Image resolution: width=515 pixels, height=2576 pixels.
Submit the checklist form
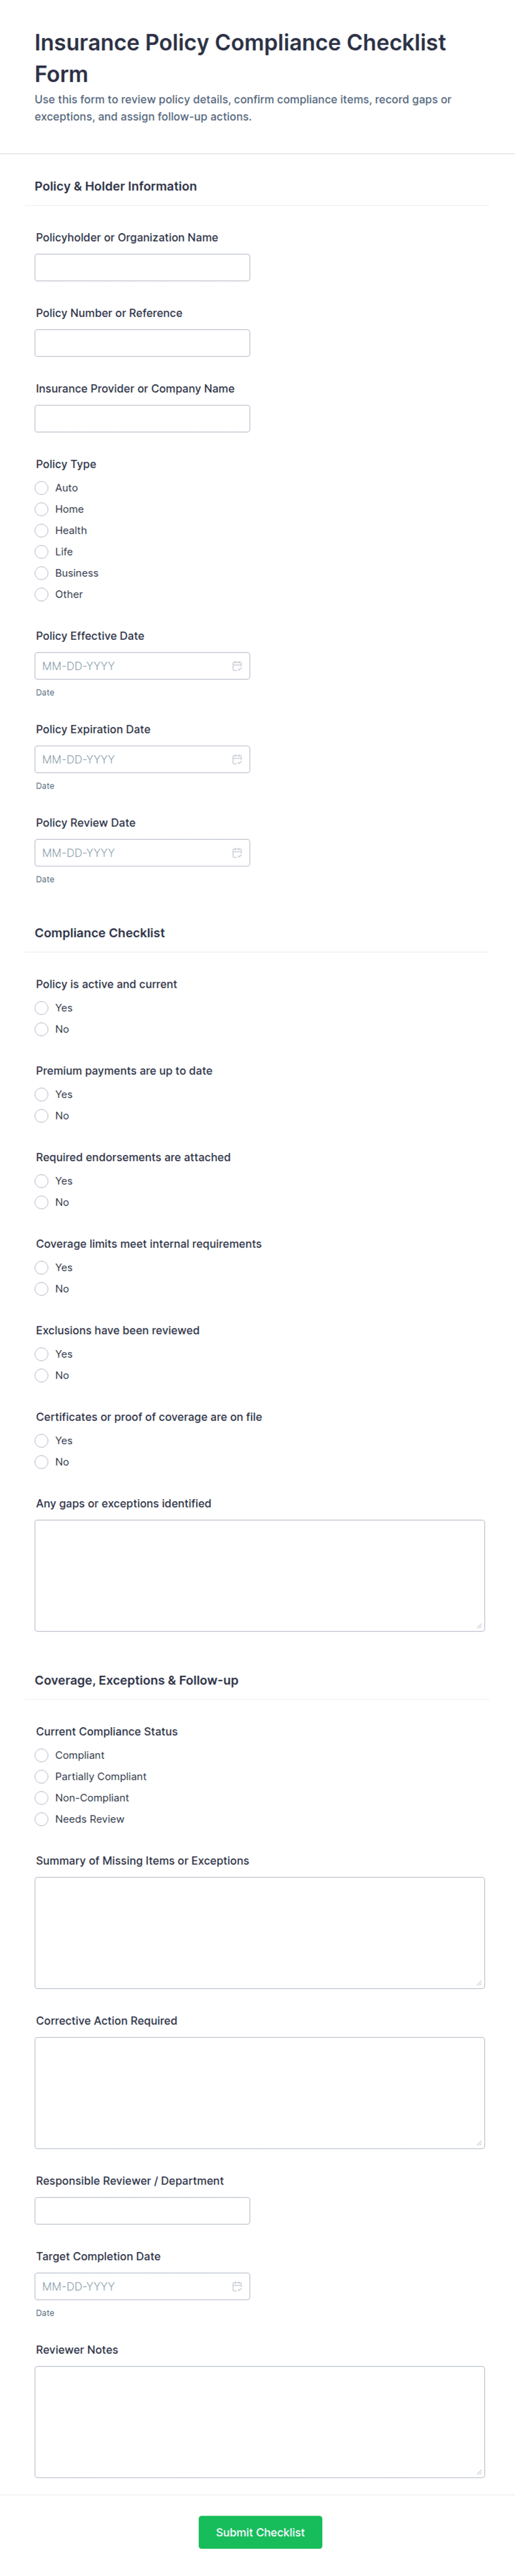[260, 2532]
